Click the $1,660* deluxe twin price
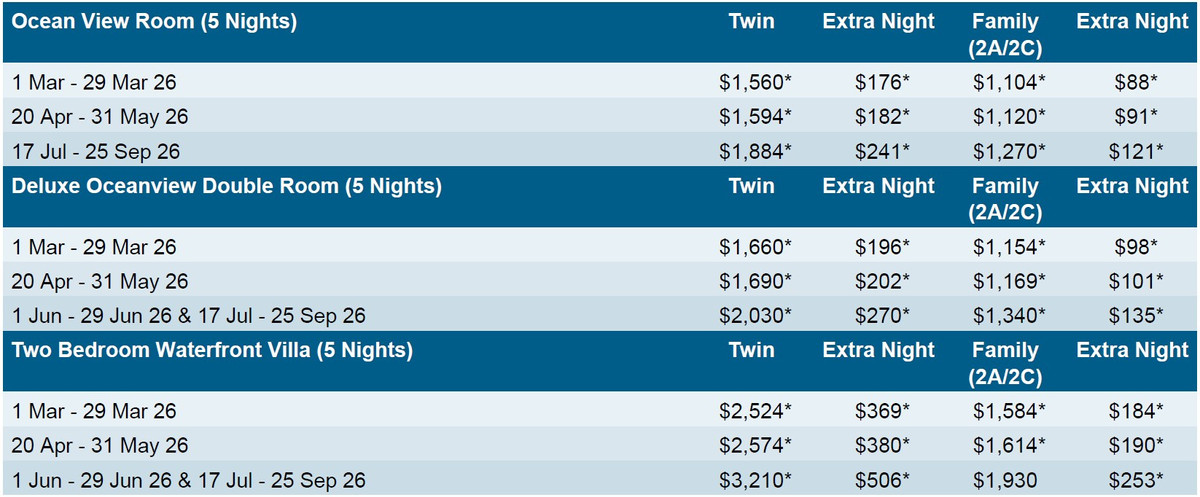 755,247
